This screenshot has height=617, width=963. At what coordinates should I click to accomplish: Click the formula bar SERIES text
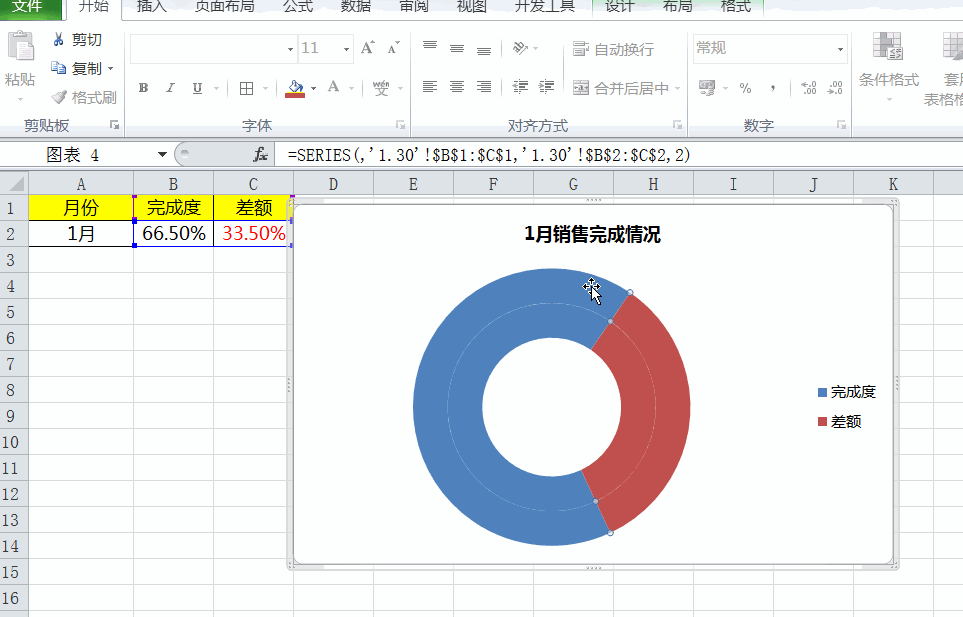tap(489, 155)
